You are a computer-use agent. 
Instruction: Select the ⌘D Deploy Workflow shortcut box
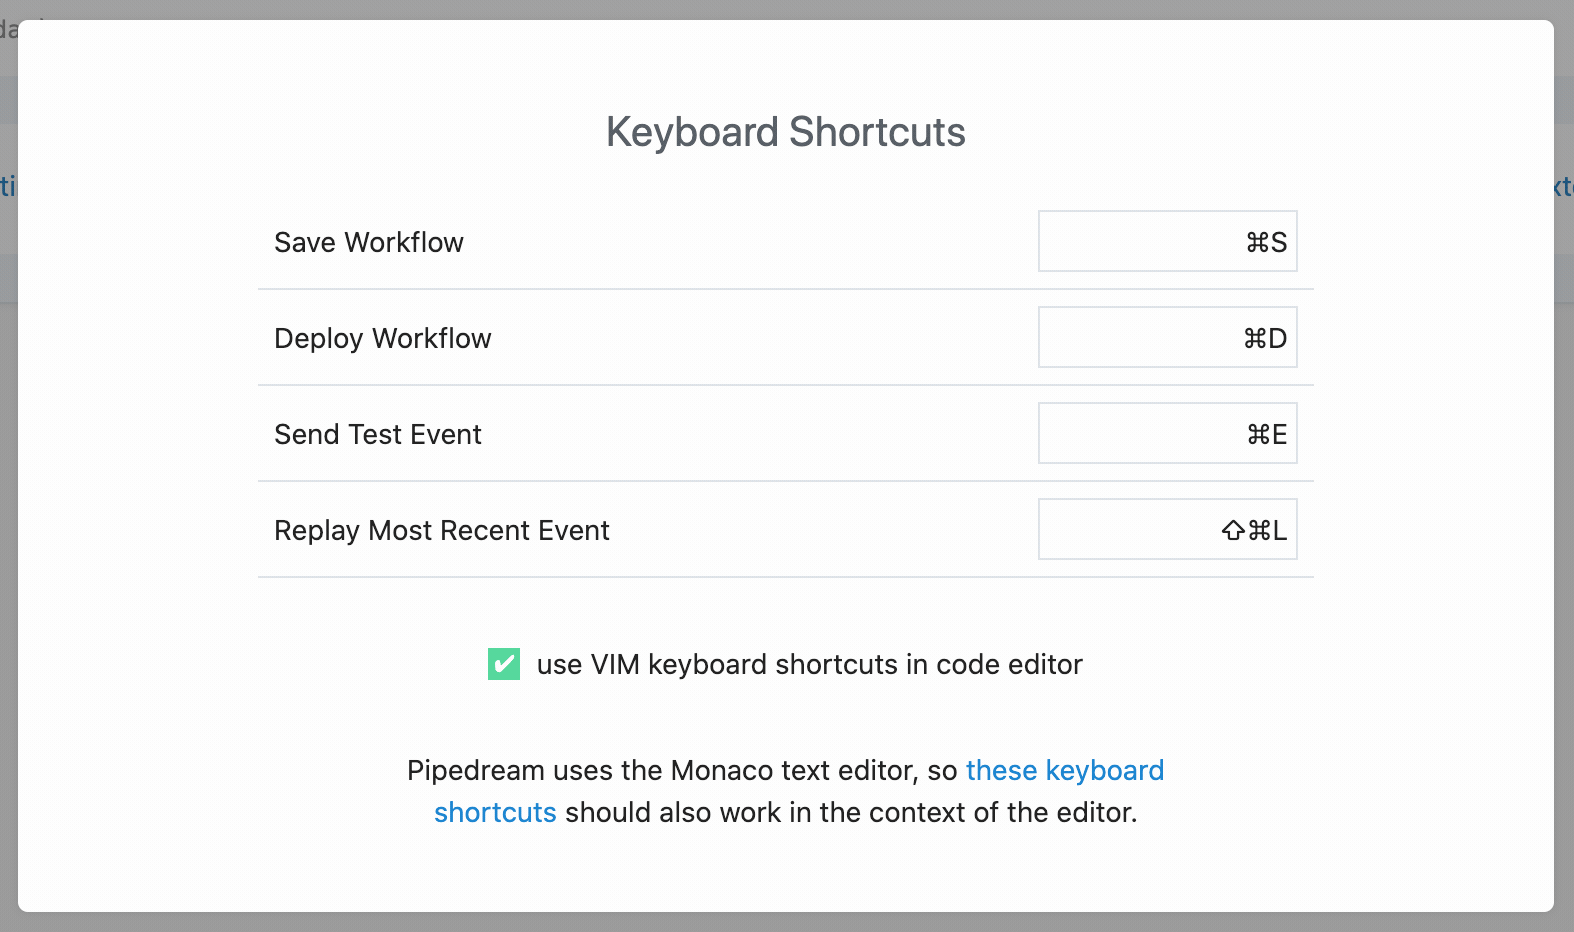coord(1167,337)
